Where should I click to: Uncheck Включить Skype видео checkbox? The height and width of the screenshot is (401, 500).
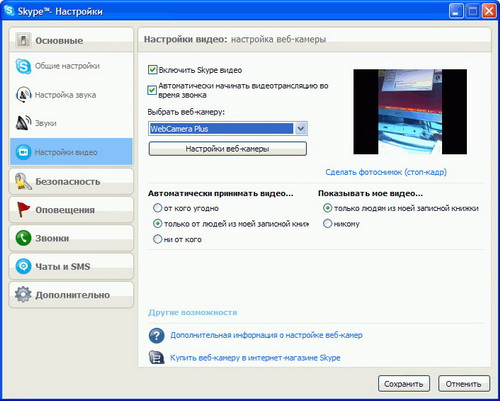click(152, 70)
